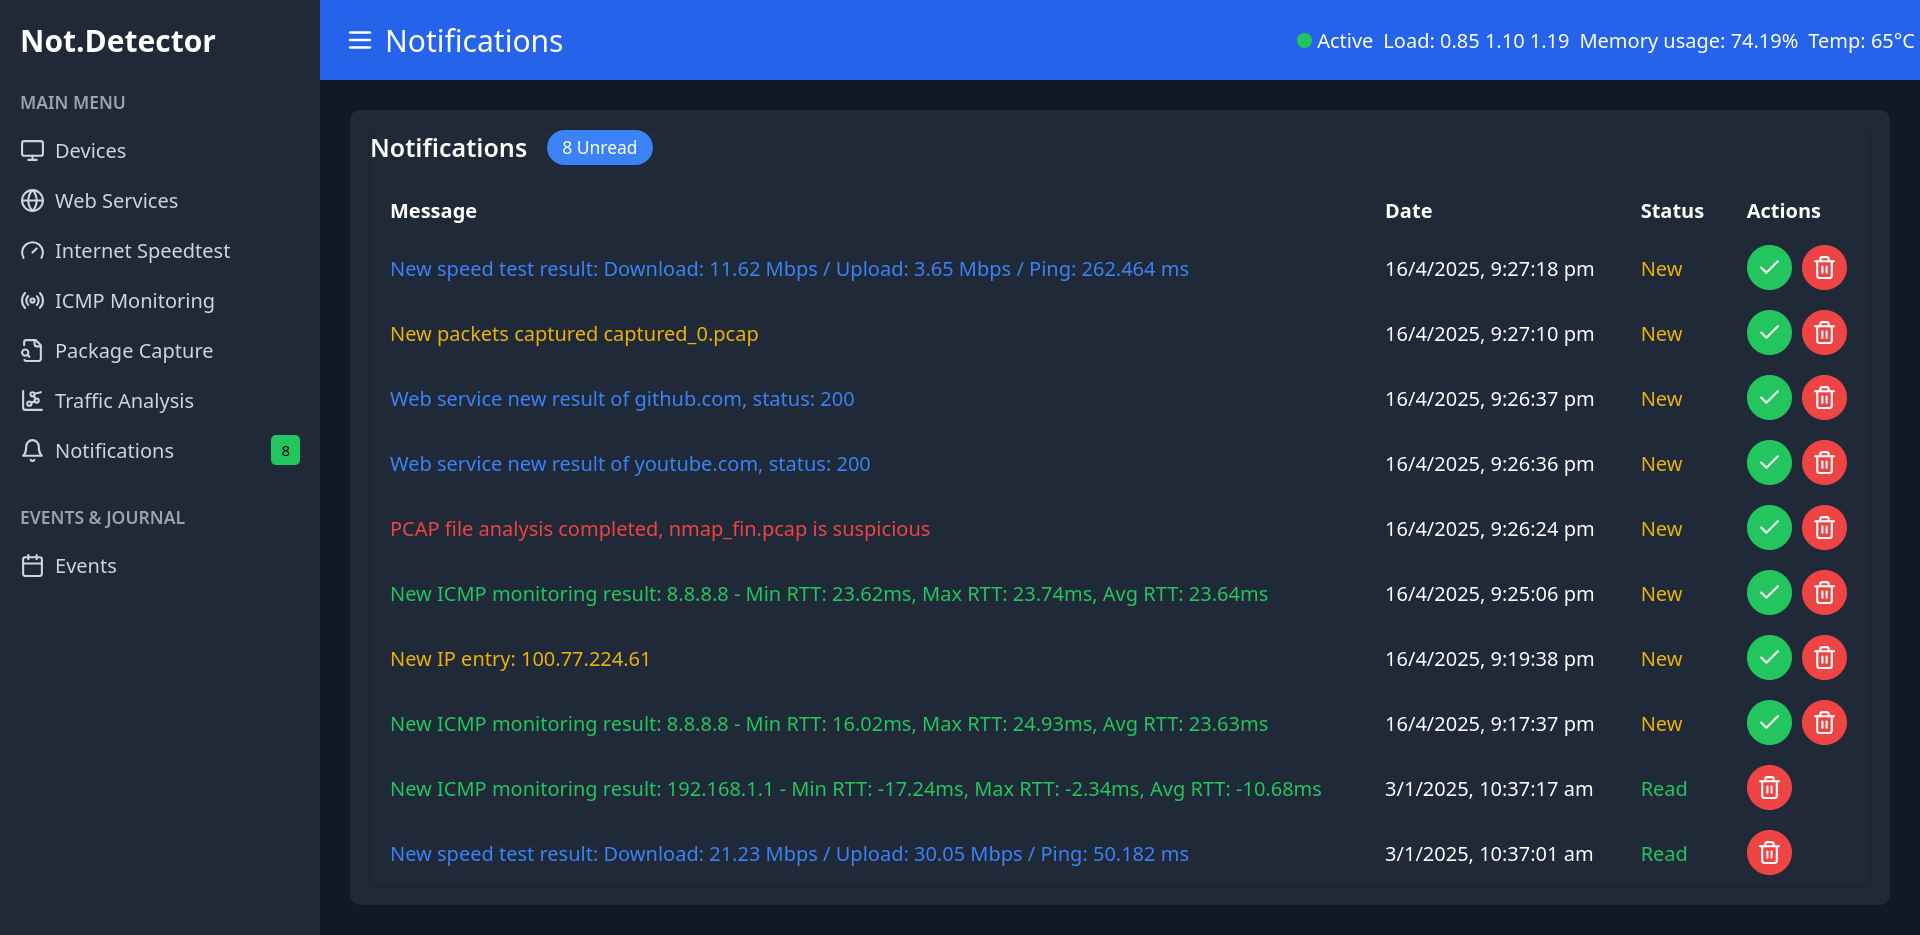This screenshot has height=935, width=1920.
Task: Click the 8 Unread badge
Action: point(599,148)
